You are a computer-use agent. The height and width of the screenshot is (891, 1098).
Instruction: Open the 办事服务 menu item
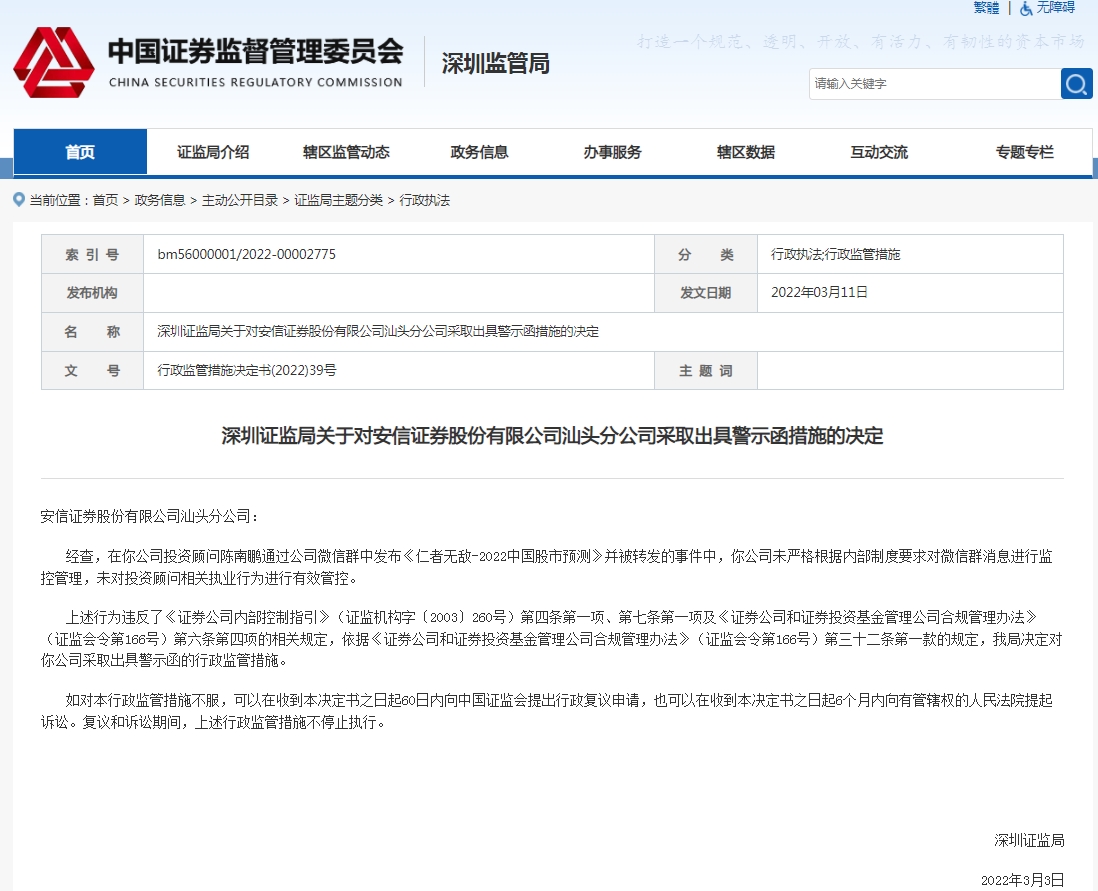click(612, 152)
